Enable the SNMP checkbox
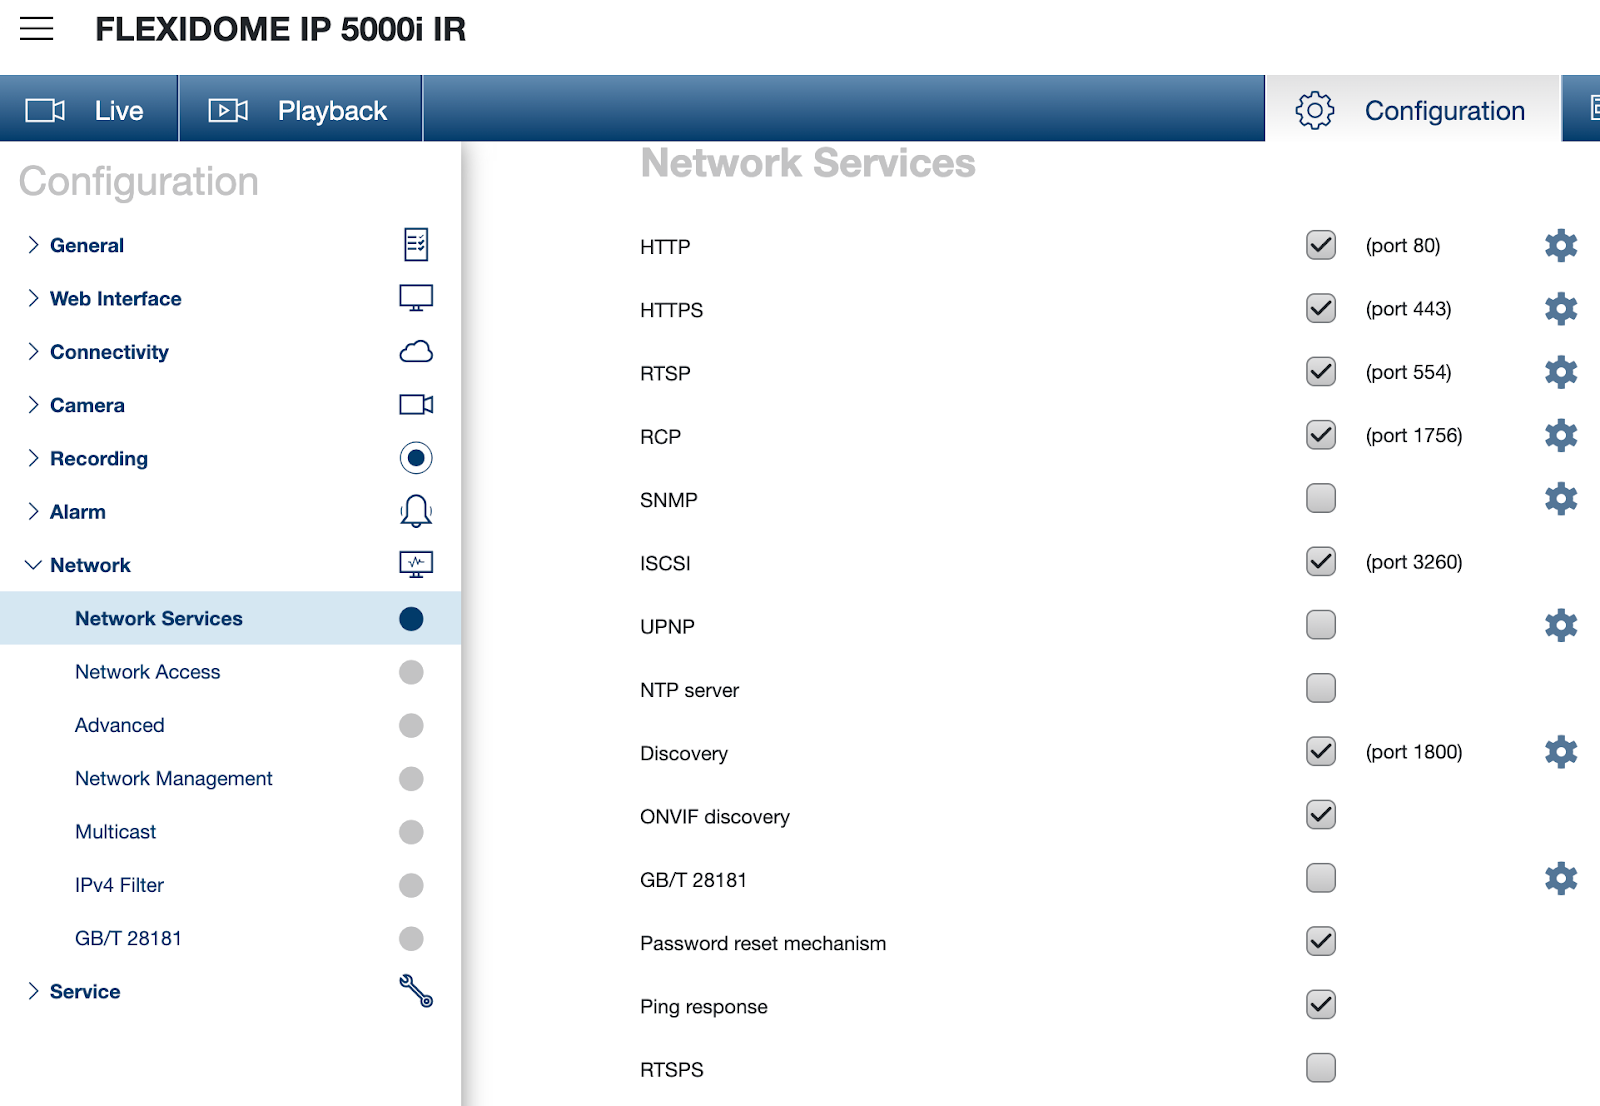This screenshot has height=1106, width=1600. (1321, 498)
